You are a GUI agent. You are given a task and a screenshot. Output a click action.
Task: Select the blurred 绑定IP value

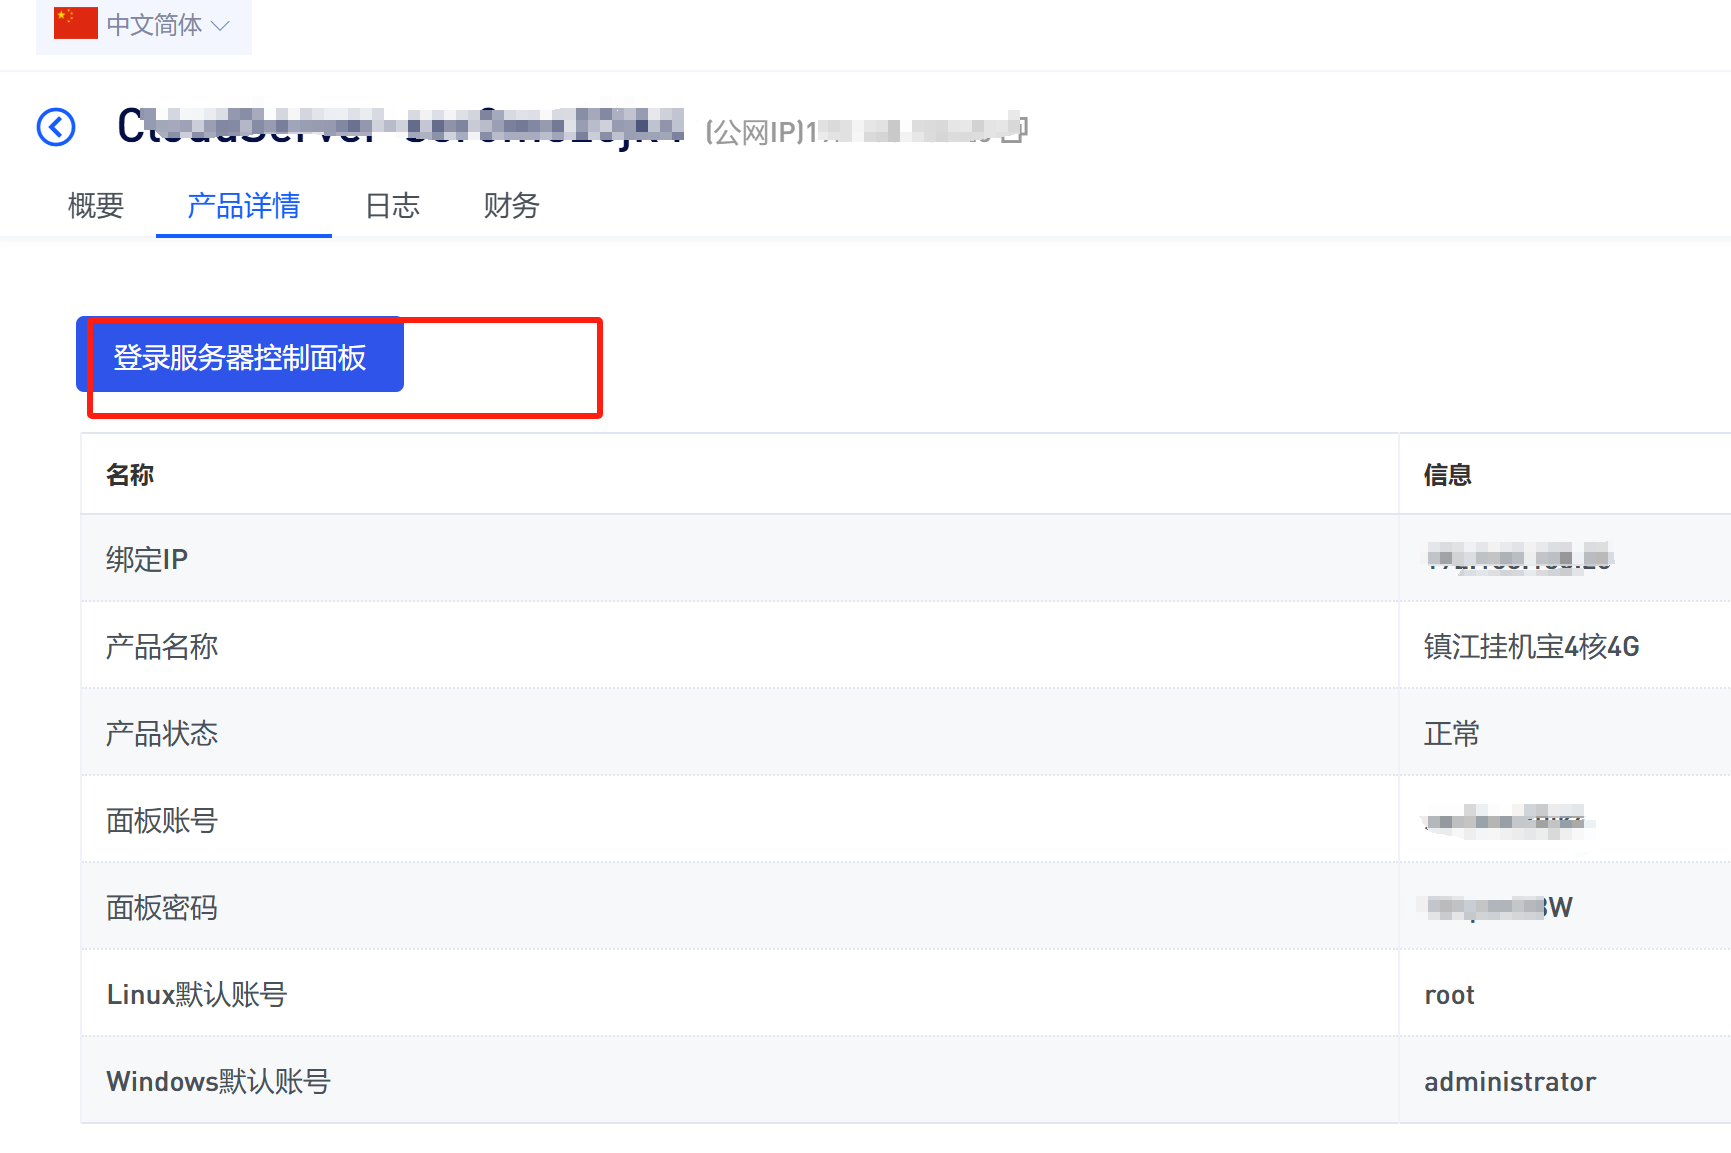click(x=1519, y=558)
